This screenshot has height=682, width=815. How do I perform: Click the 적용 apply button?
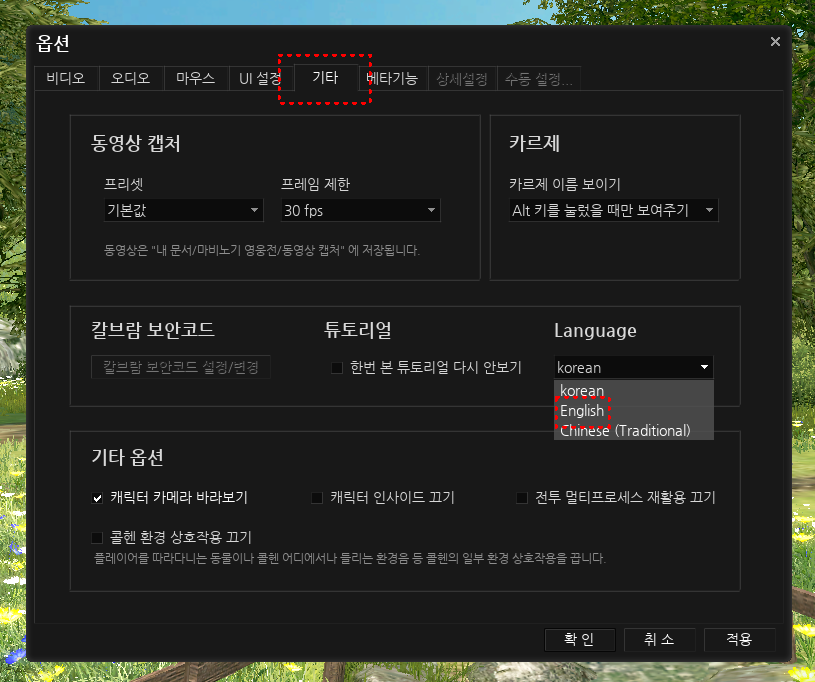pos(740,640)
